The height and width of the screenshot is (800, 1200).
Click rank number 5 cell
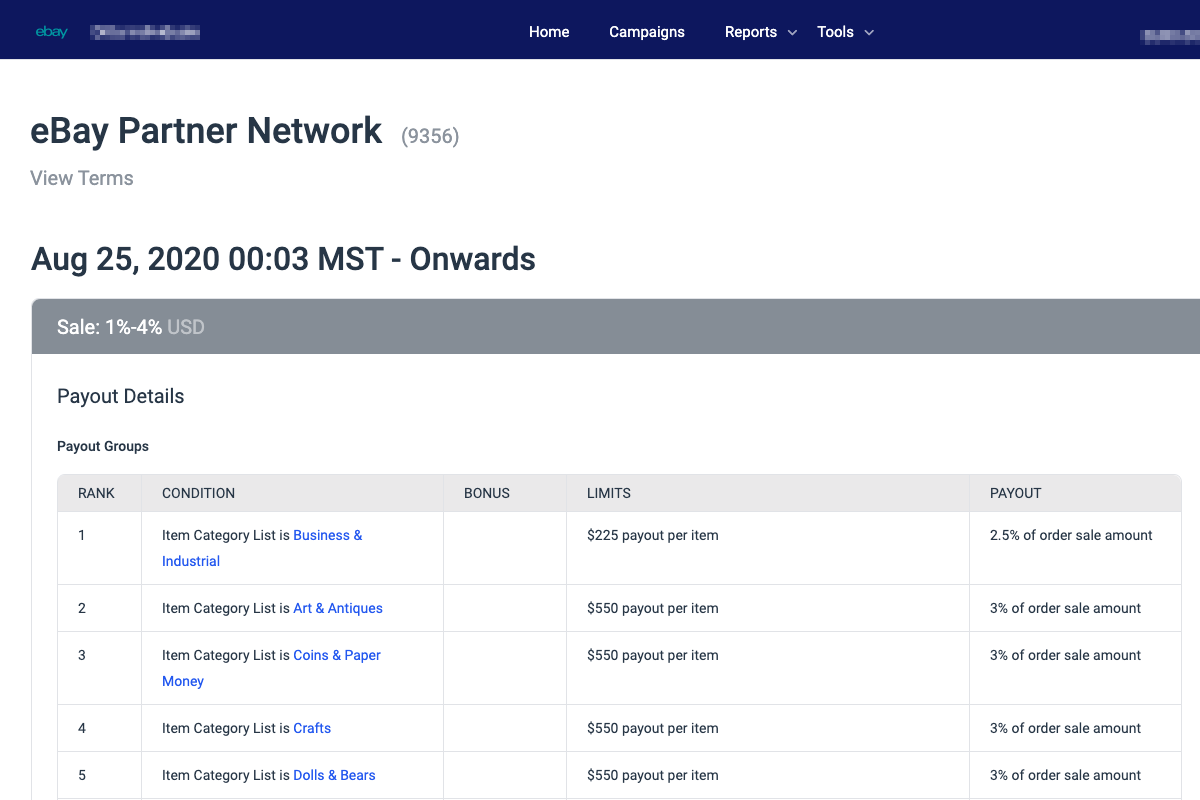pos(99,775)
